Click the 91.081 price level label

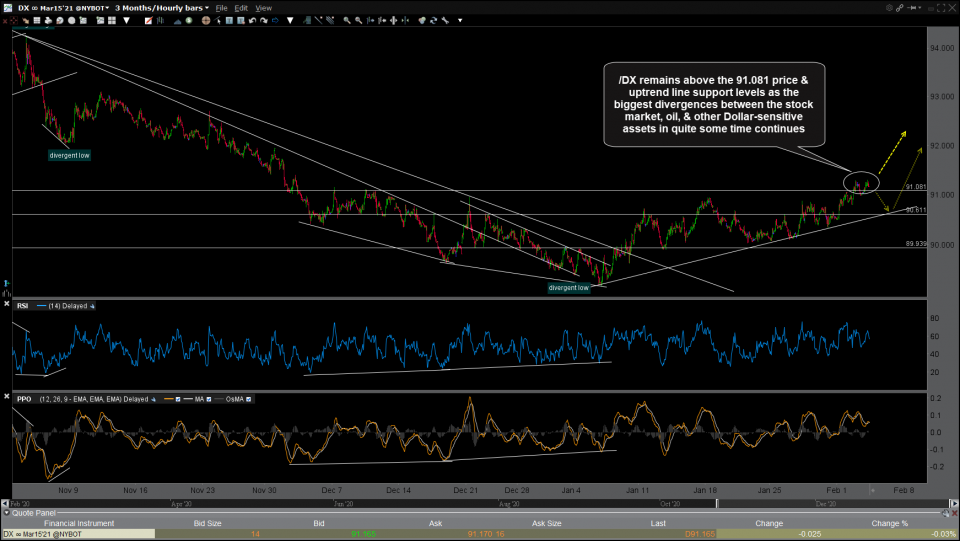pos(915,187)
